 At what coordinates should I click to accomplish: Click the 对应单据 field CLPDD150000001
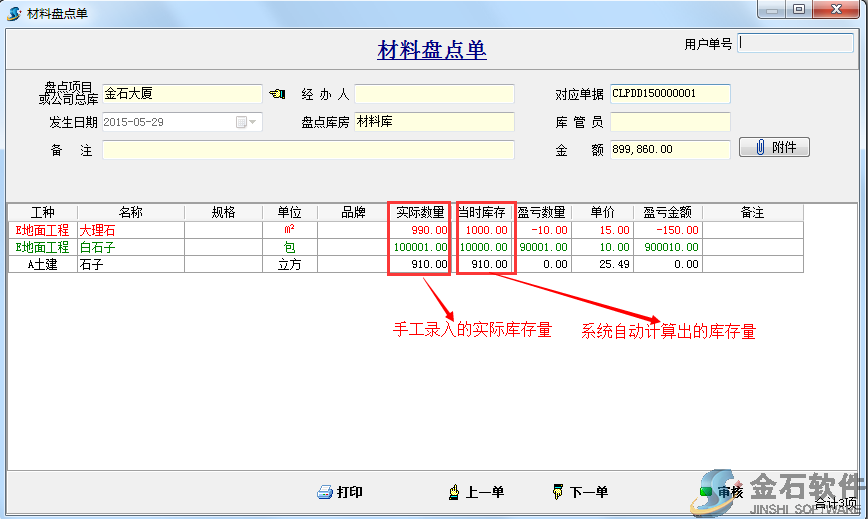[x=670, y=94]
